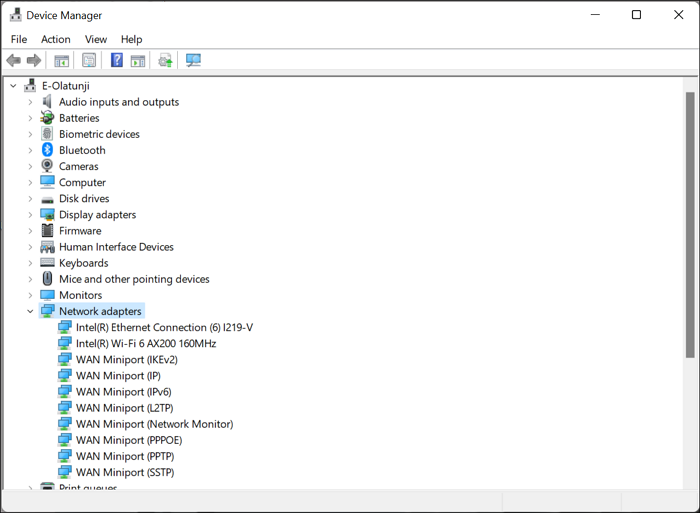Click the vertical scrollbar thumb
The height and width of the screenshot is (513, 700).
(x=690, y=225)
